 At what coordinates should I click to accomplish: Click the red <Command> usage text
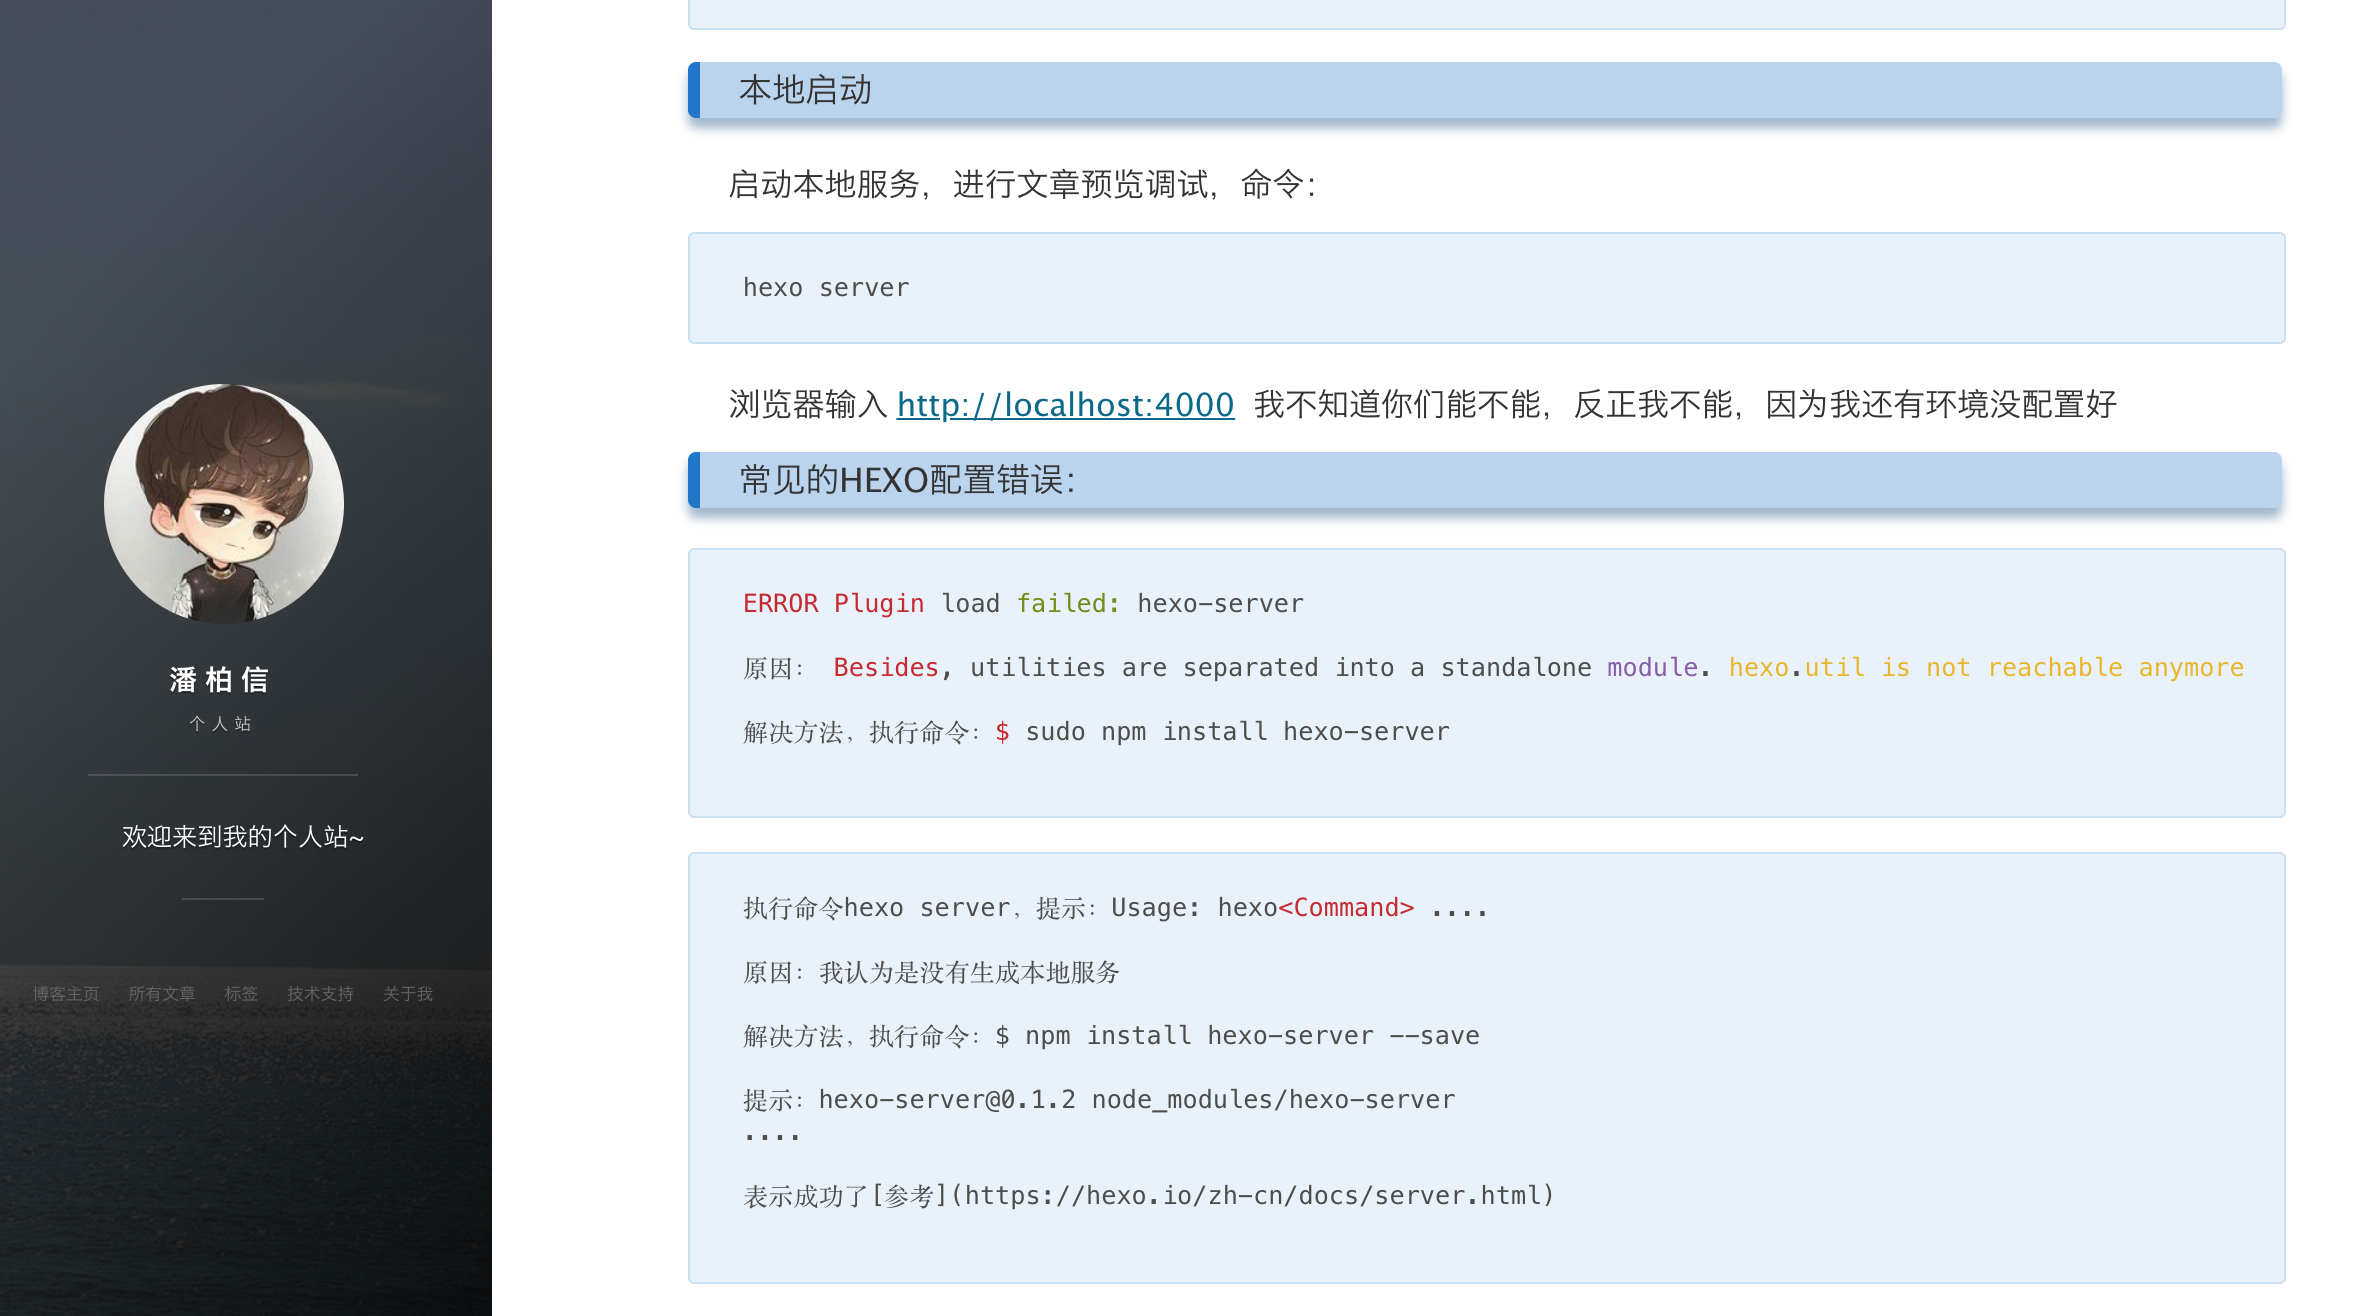[1346, 908]
